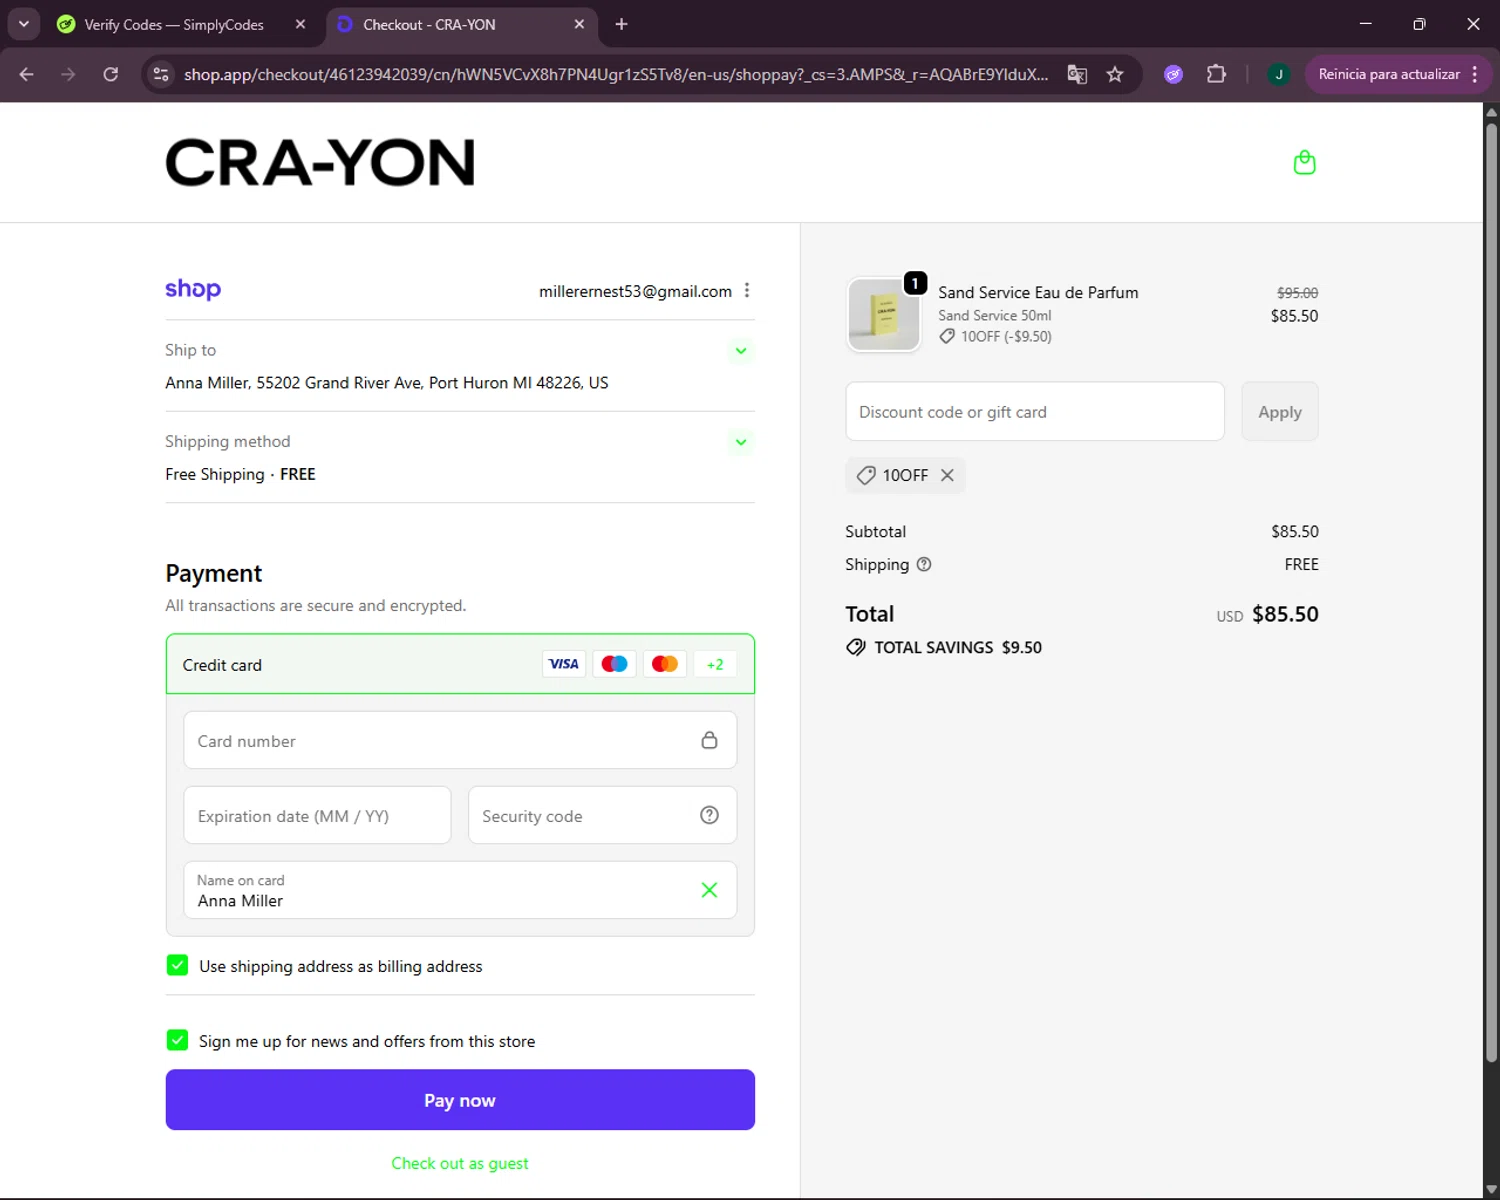Screen dimensions: 1500x1200
Task: Open the tab search dropdown
Action: pyautogui.click(x=23, y=24)
